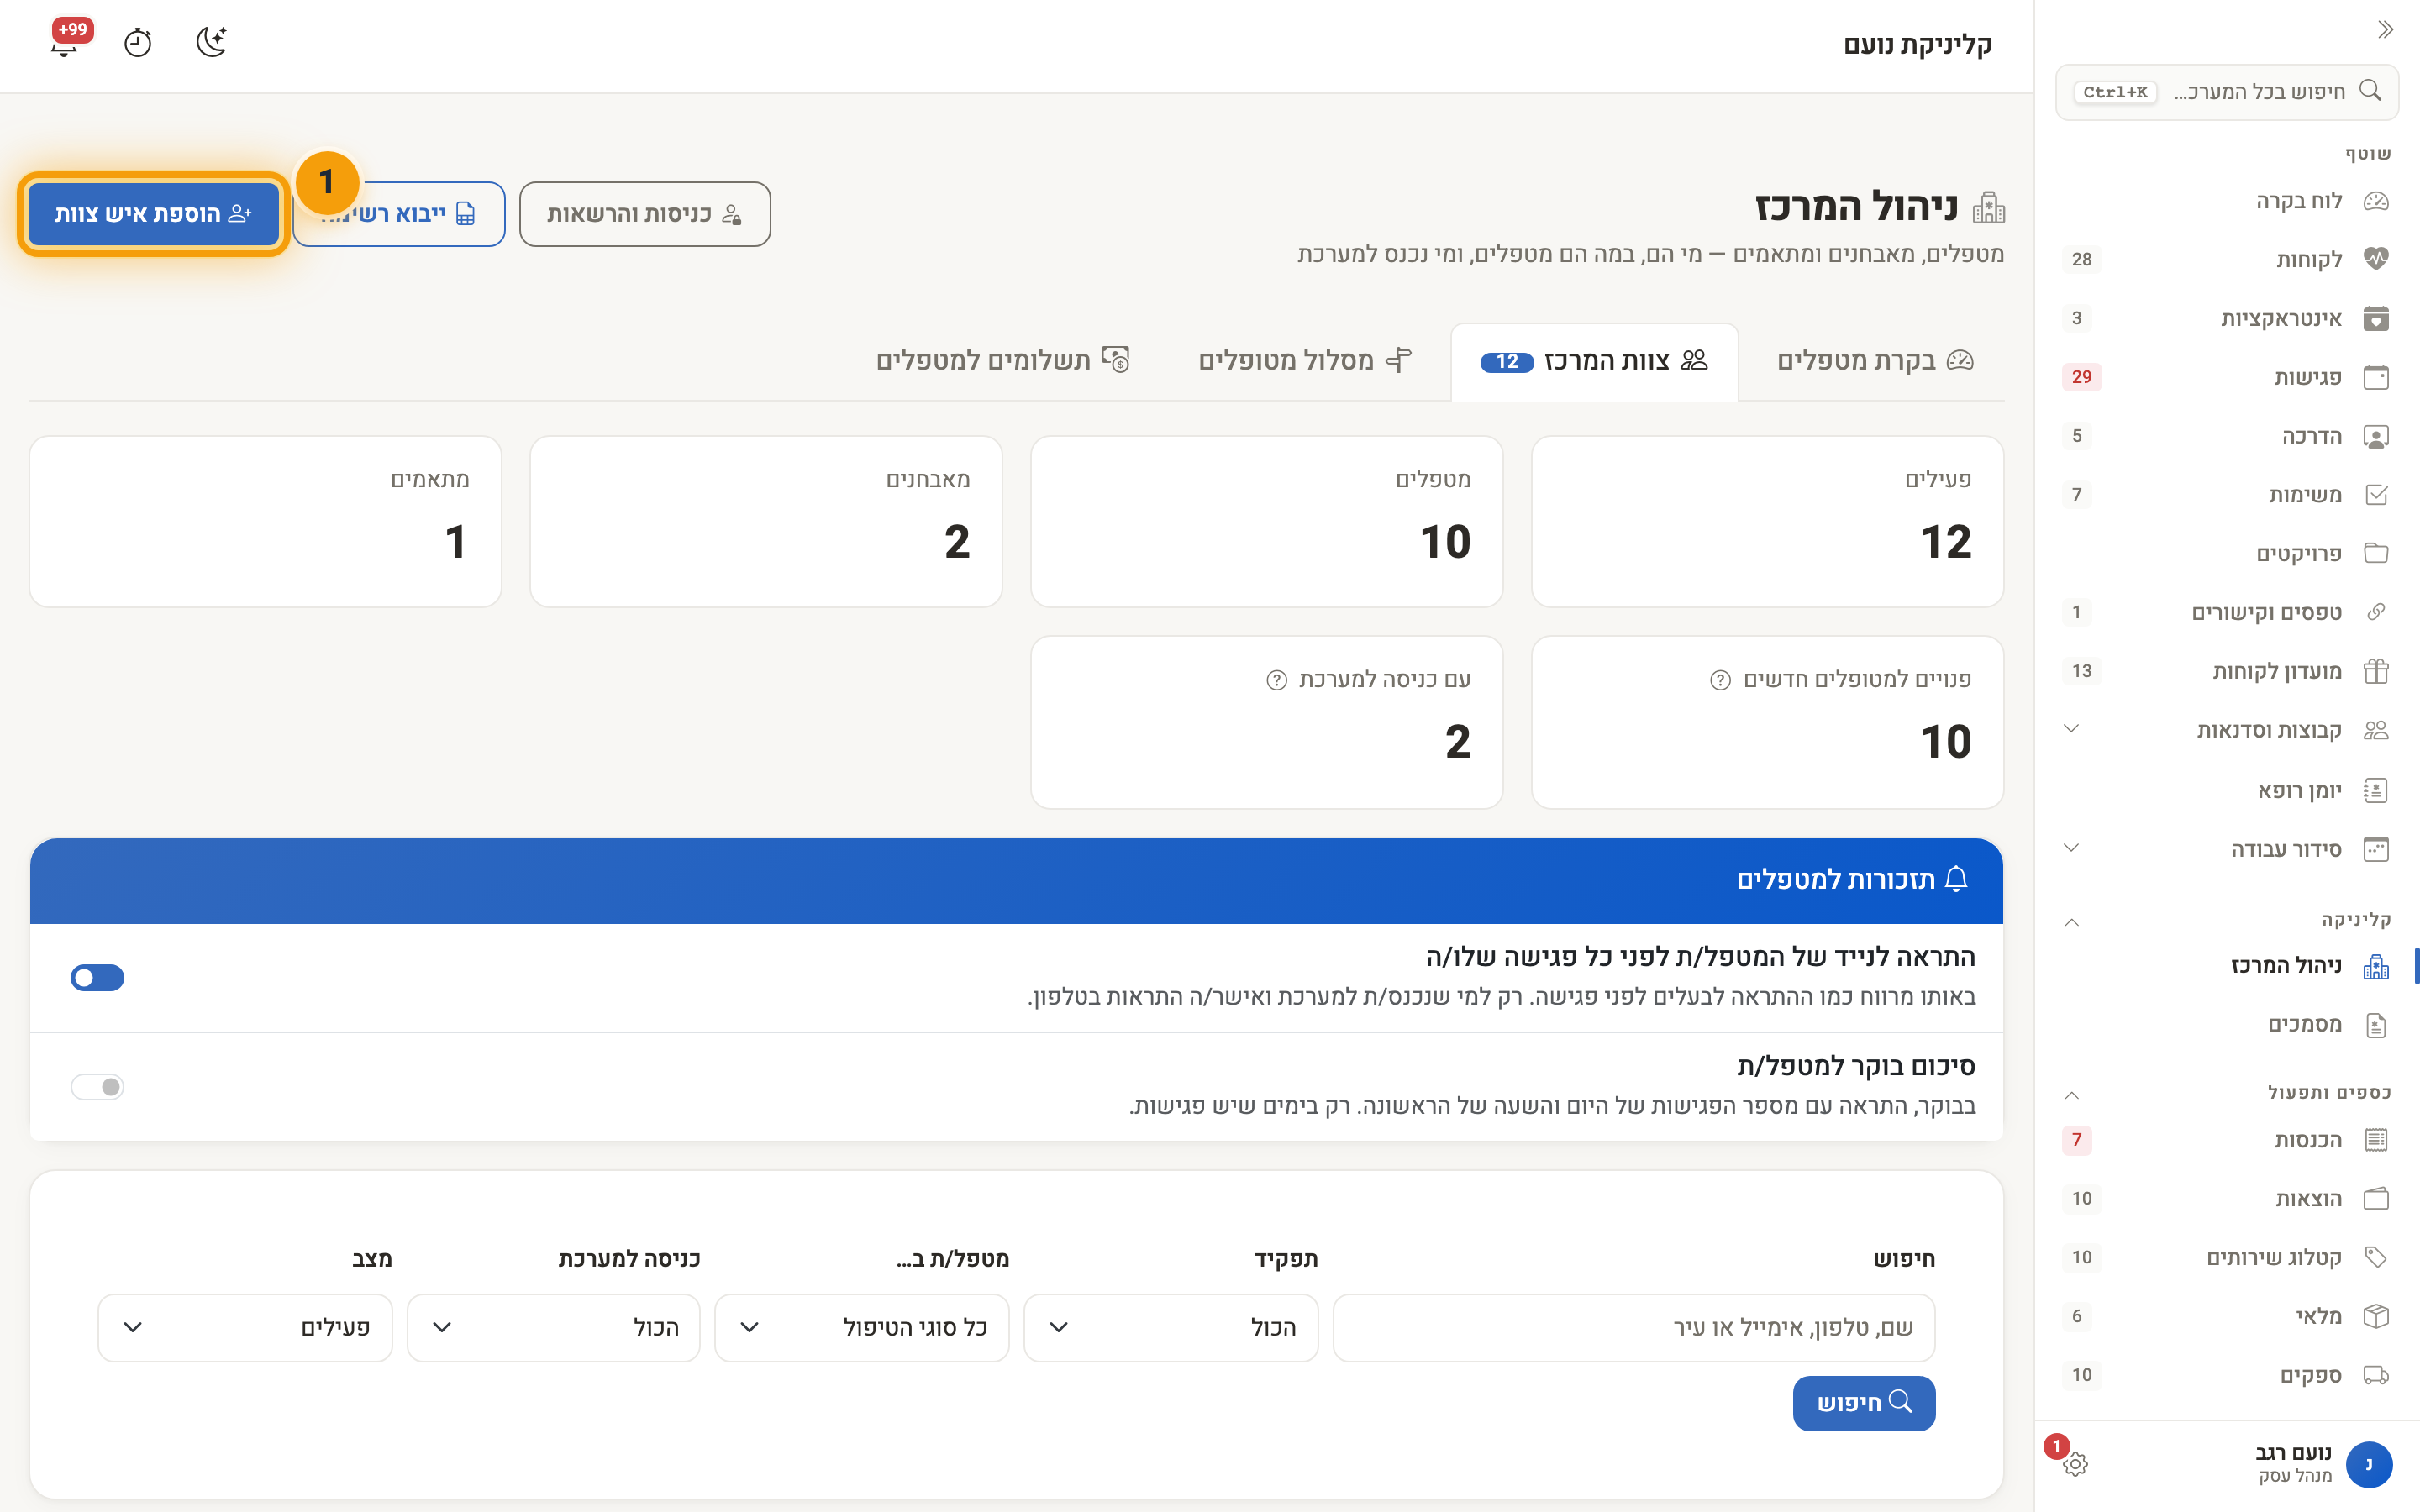This screenshot has width=2420, height=1512.
Task: Collapse the כספים ותפעול sidebar section
Action: pyautogui.click(x=2071, y=1094)
